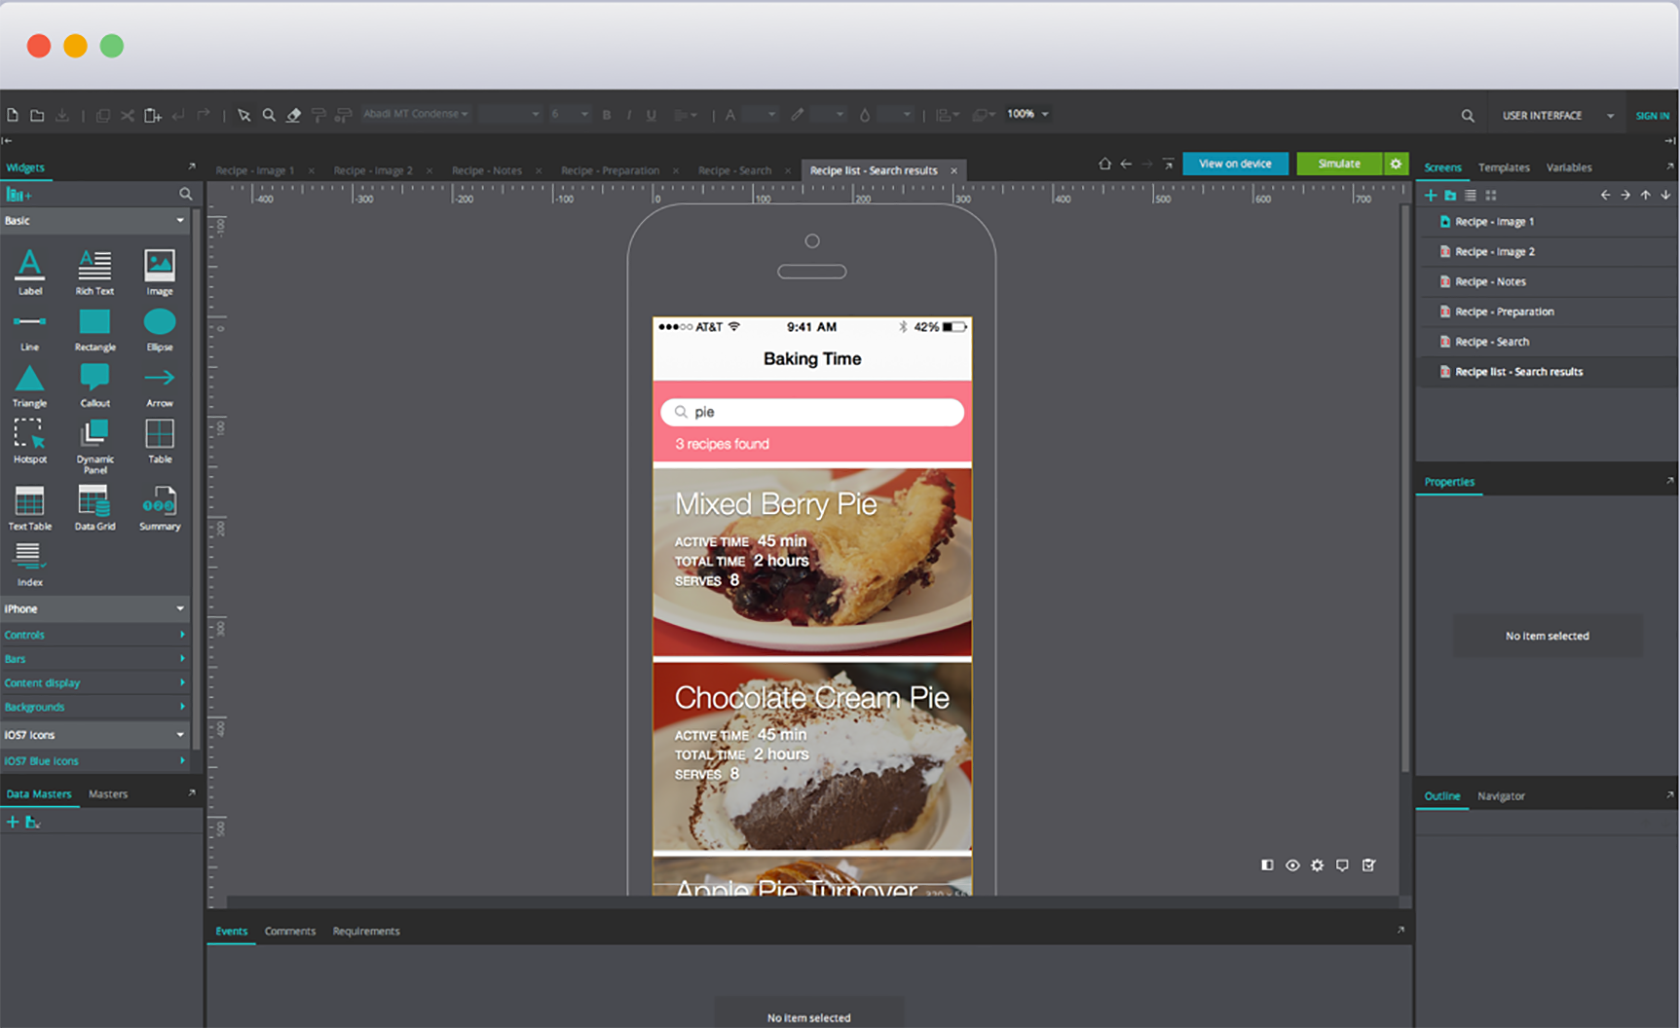Toggle comments bubble on canvas
Image resolution: width=1680 pixels, height=1028 pixels.
coord(1342,865)
